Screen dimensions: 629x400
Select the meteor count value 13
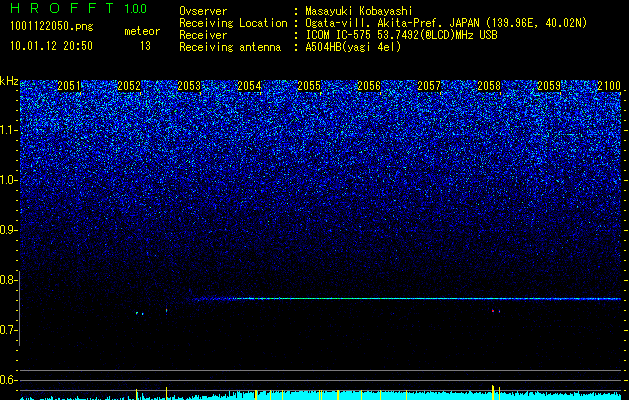point(145,46)
